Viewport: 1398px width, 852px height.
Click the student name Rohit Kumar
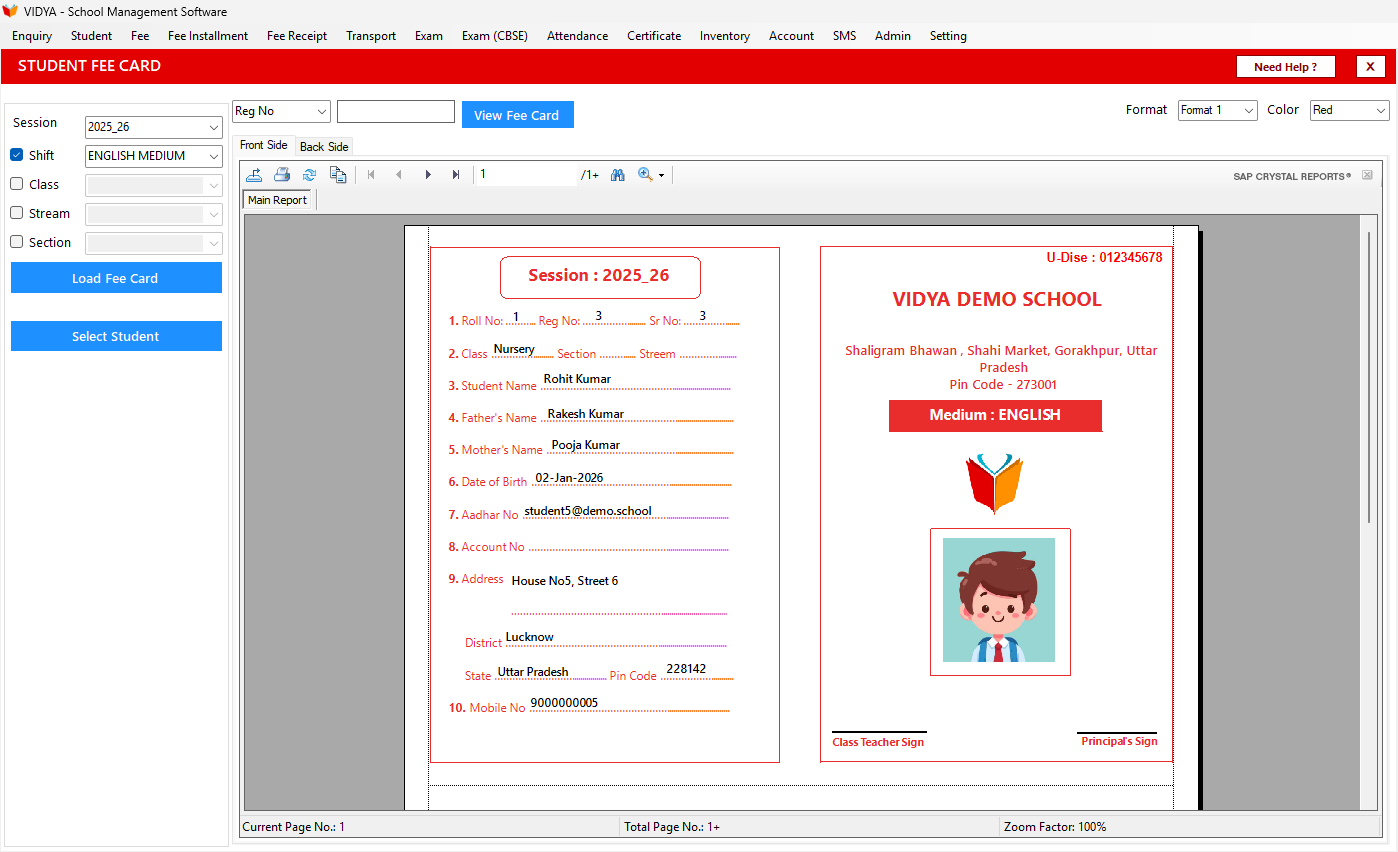[x=577, y=379]
